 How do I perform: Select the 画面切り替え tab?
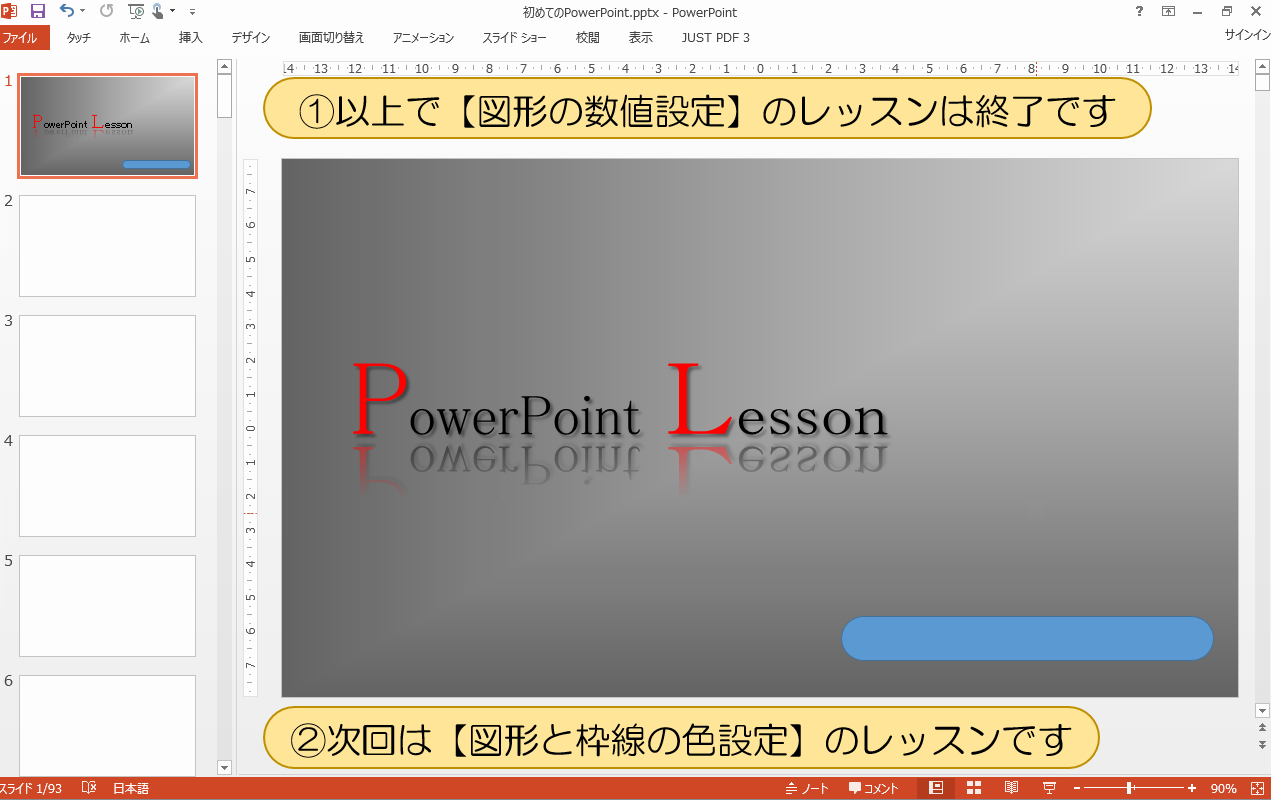click(331, 38)
